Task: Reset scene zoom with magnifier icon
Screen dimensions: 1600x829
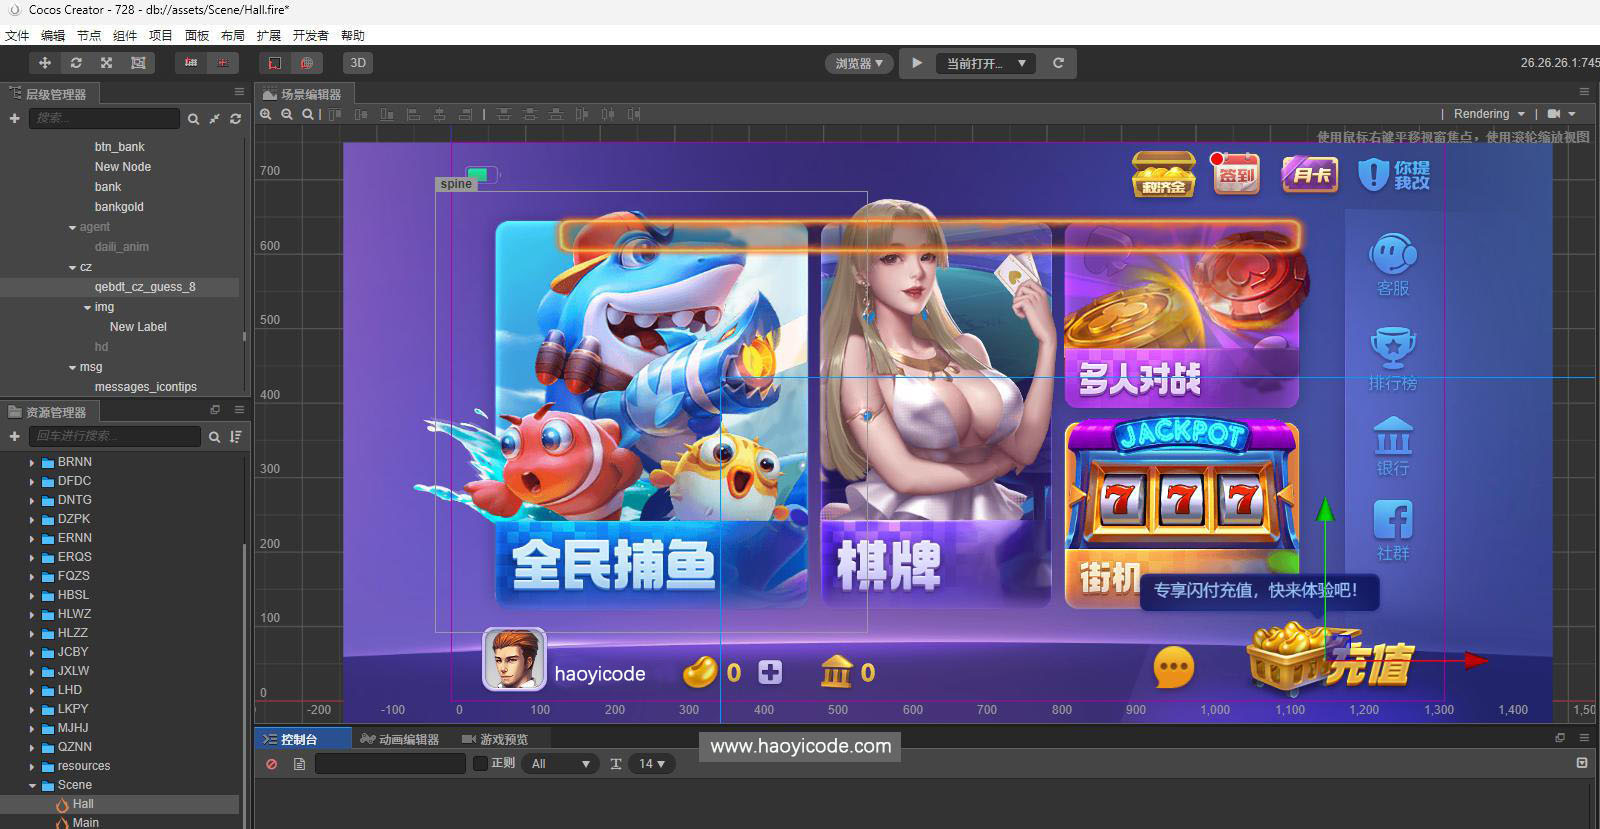Action: pyautogui.click(x=308, y=114)
